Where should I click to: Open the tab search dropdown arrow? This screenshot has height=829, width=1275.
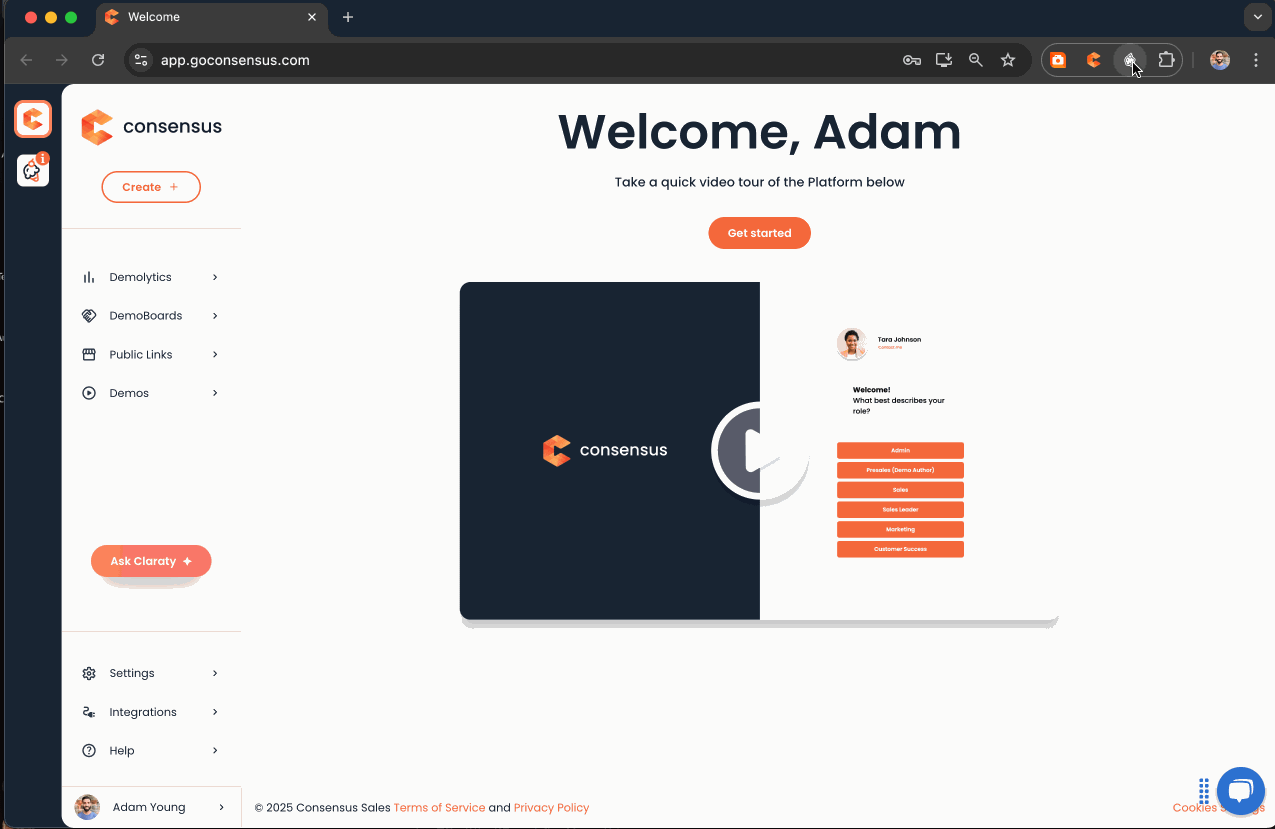point(1258,17)
